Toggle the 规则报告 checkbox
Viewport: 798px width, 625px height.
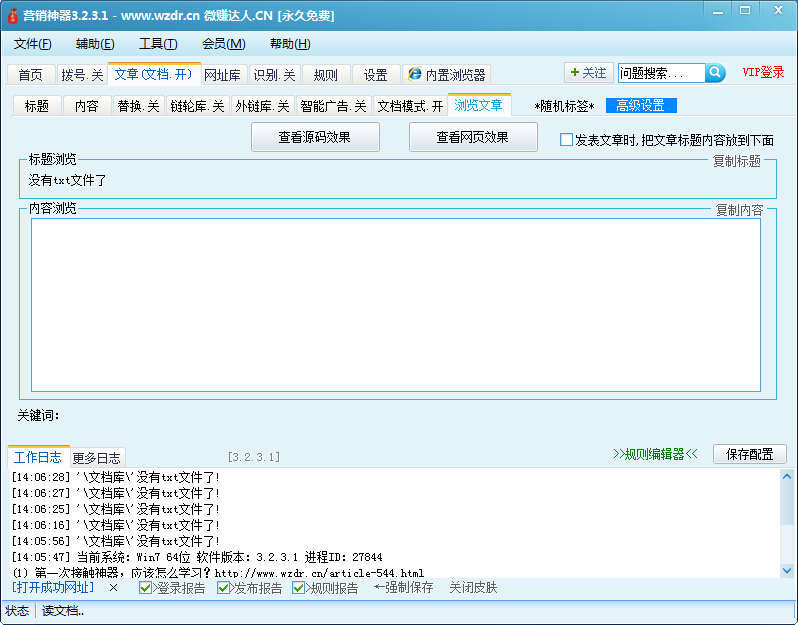[x=298, y=588]
